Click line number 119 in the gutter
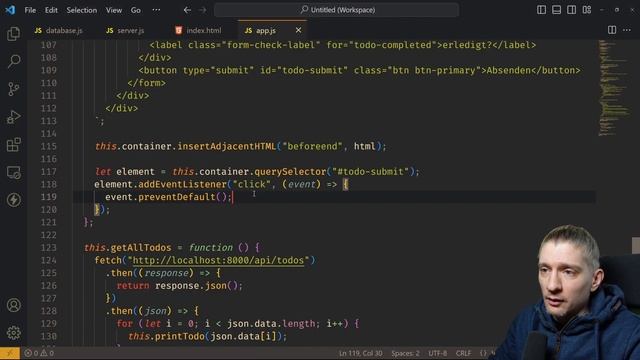 [x=49, y=197]
